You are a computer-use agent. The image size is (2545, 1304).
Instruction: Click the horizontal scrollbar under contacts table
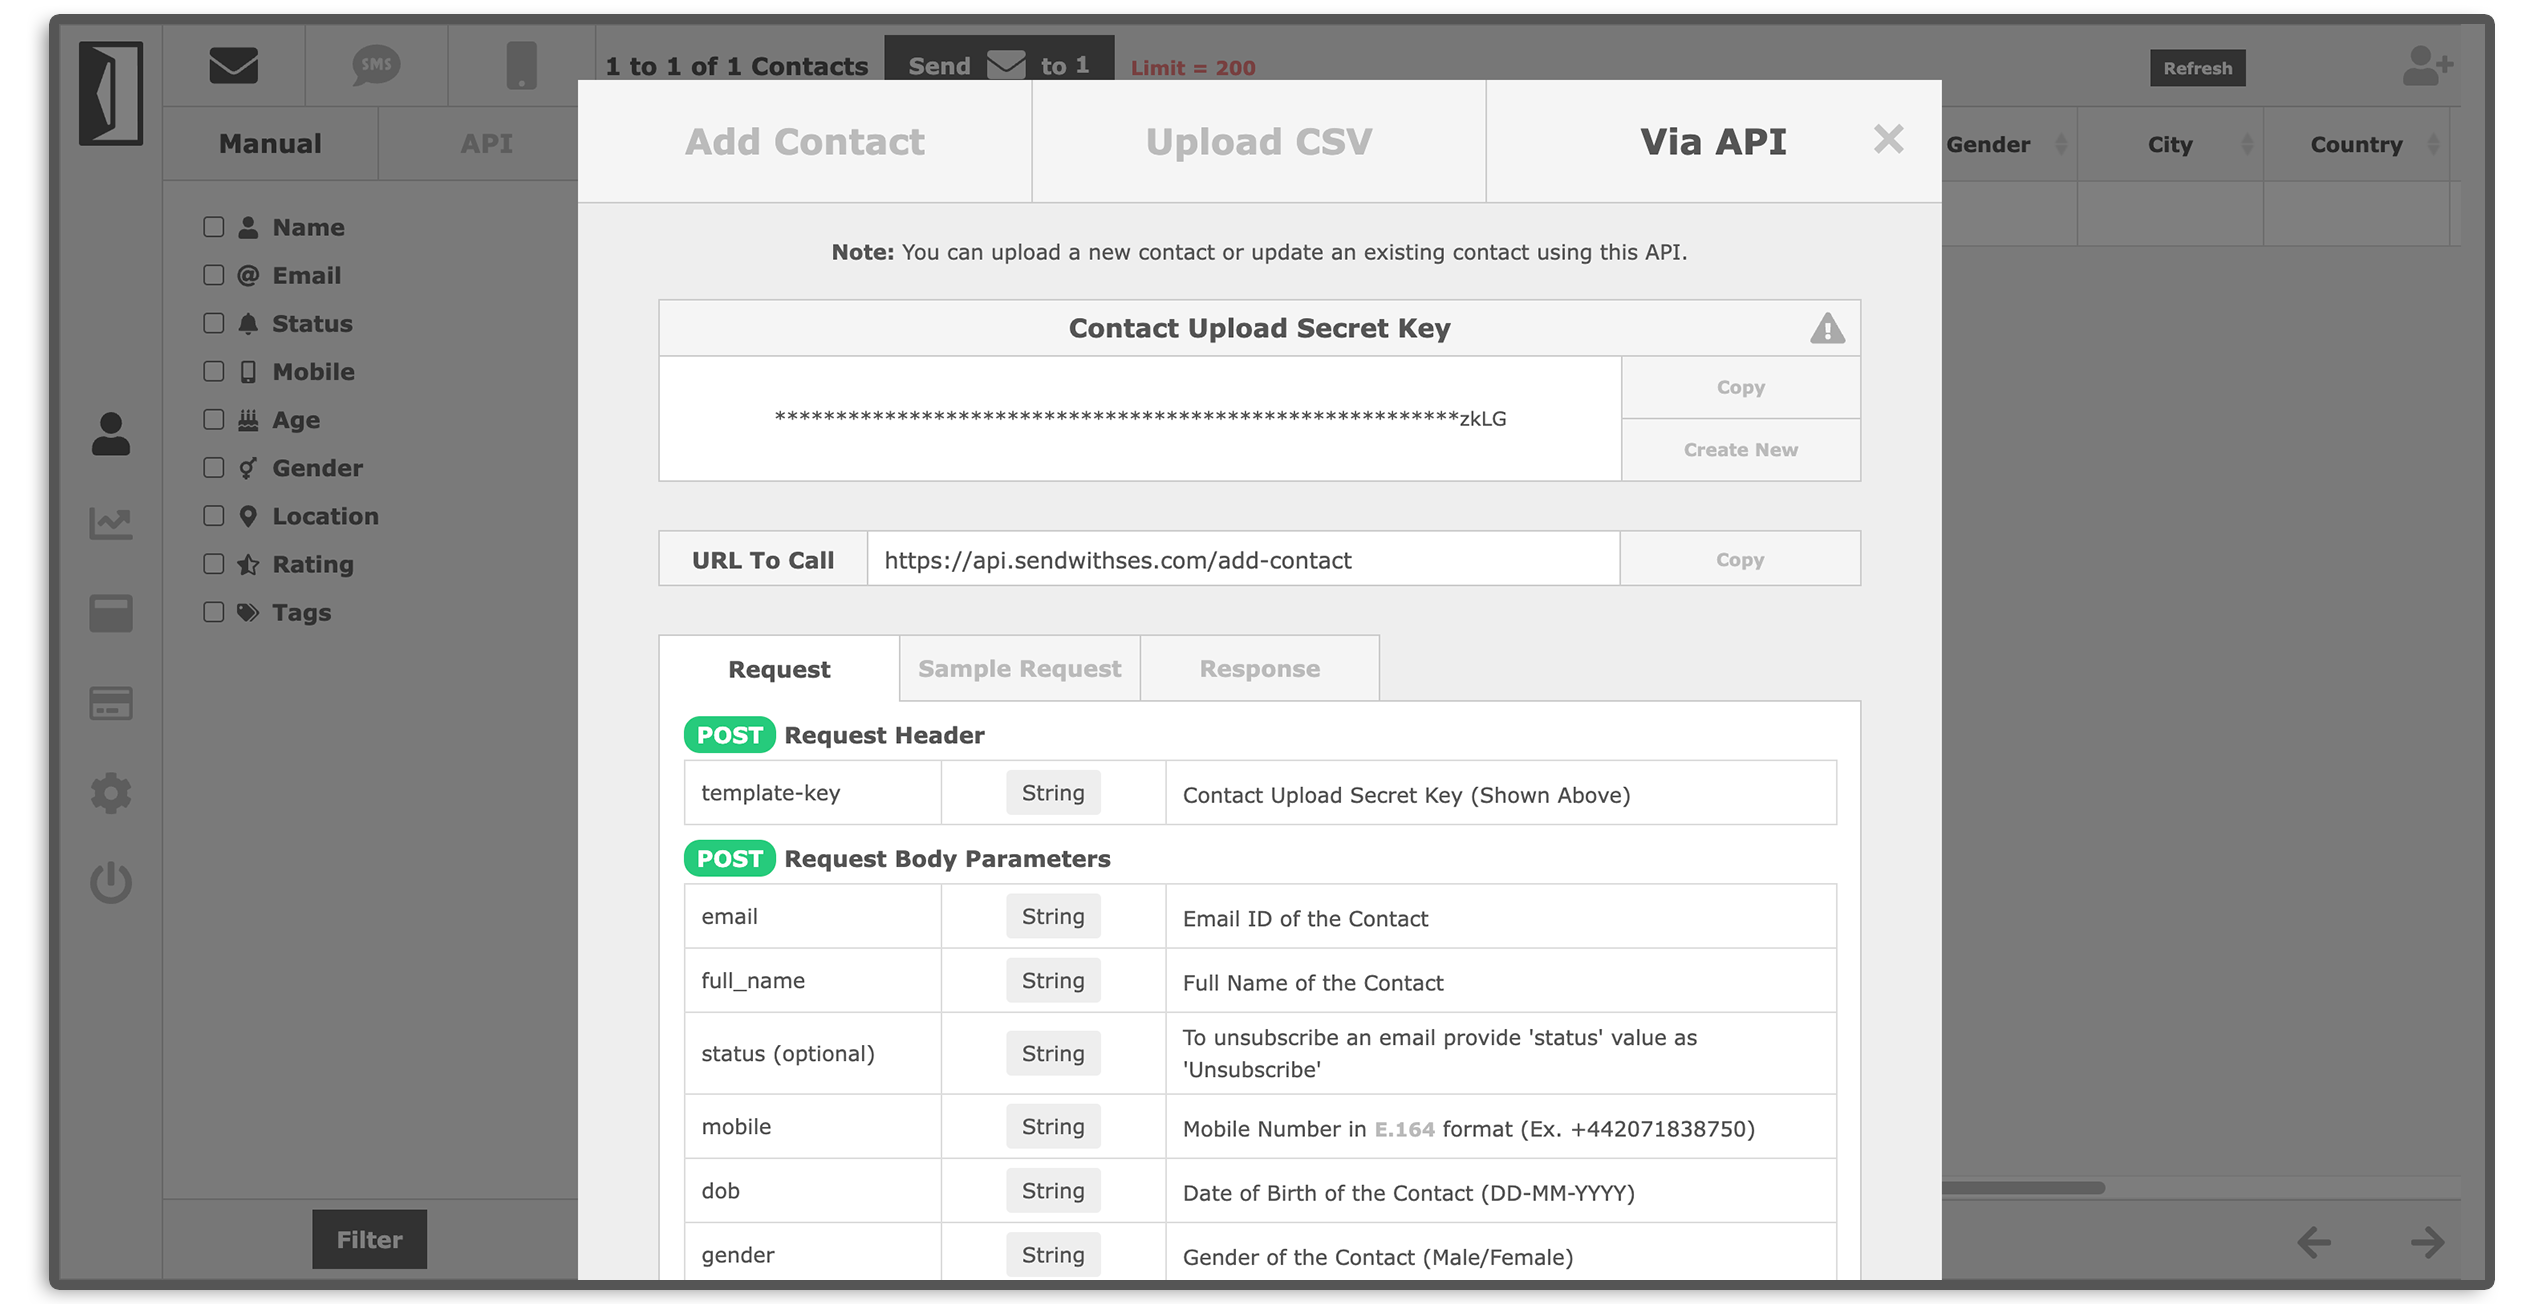2022,1188
